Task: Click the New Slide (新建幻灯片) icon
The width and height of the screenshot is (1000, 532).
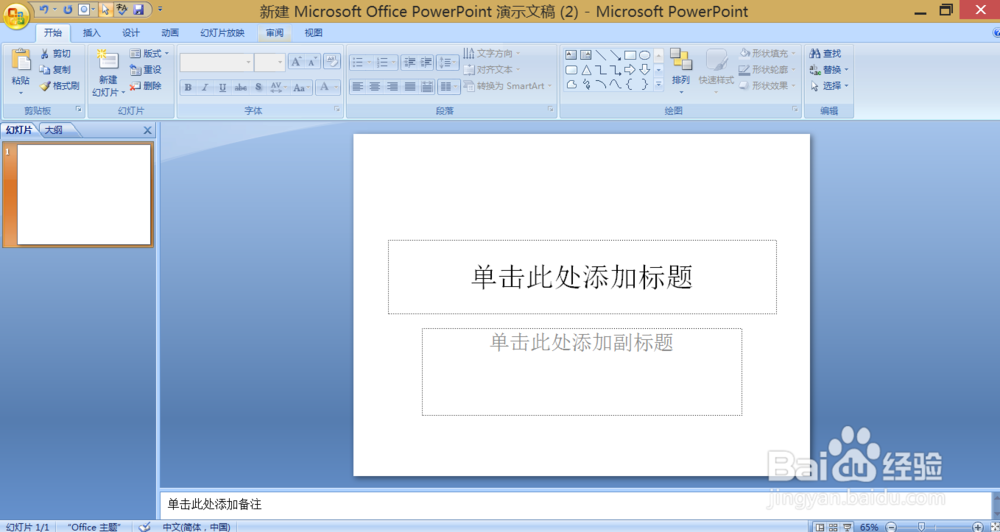Action: (x=108, y=61)
